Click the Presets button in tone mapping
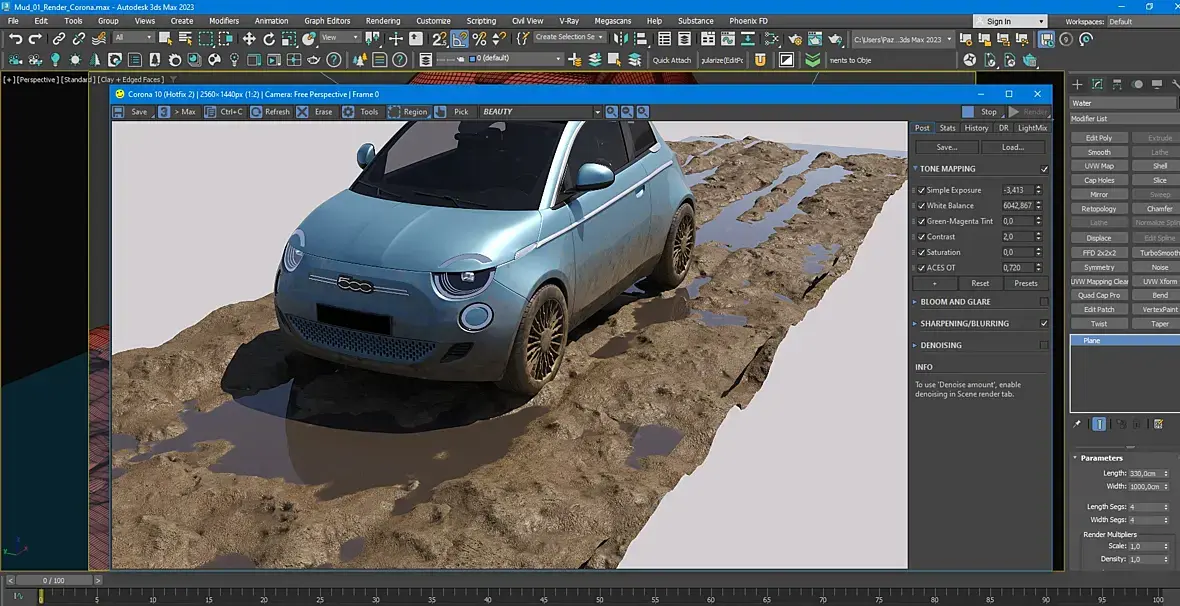This screenshot has height=606, width=1180. [1026, 283]
